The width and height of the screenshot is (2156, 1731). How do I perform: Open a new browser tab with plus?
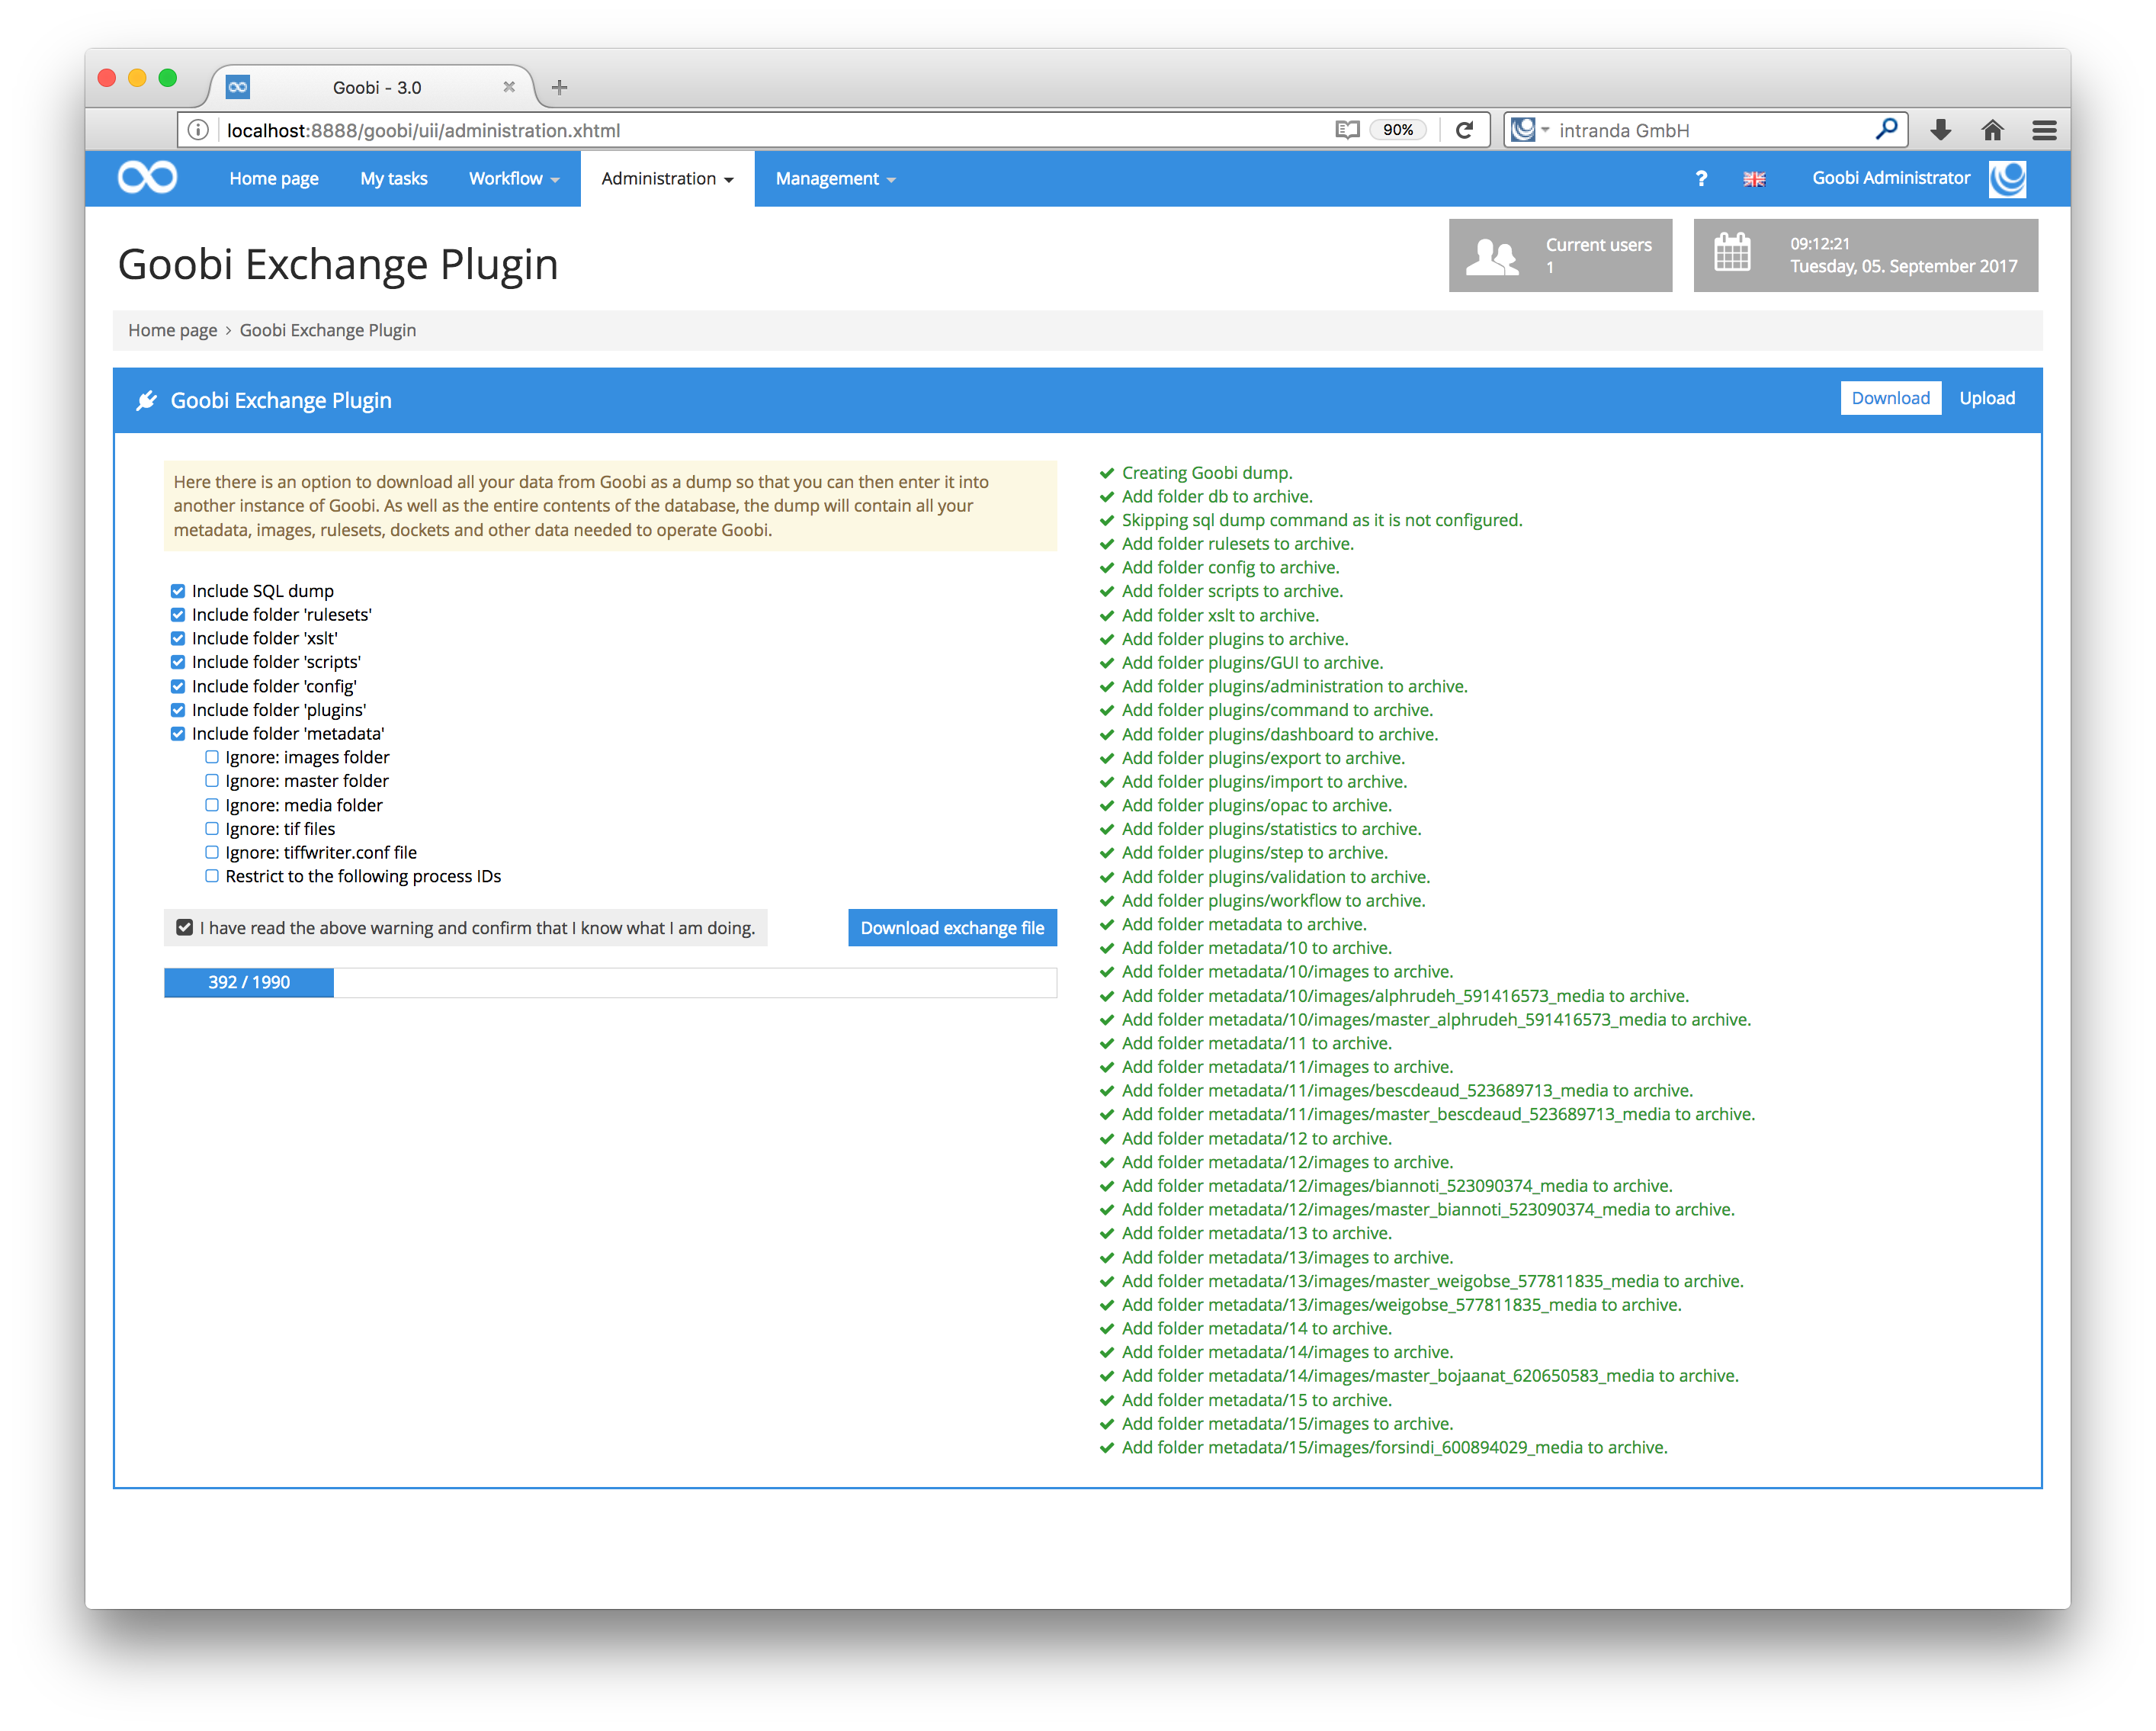pos(559,87)
